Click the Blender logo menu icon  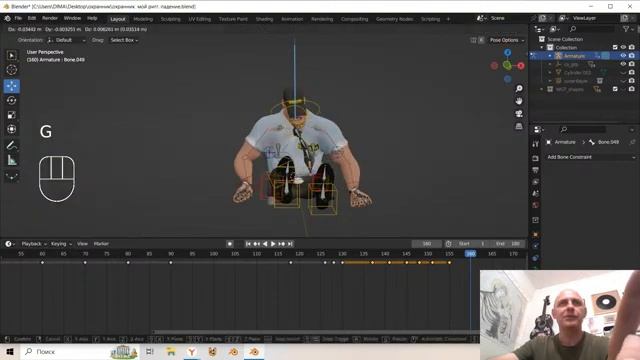(x=7, y=18)
